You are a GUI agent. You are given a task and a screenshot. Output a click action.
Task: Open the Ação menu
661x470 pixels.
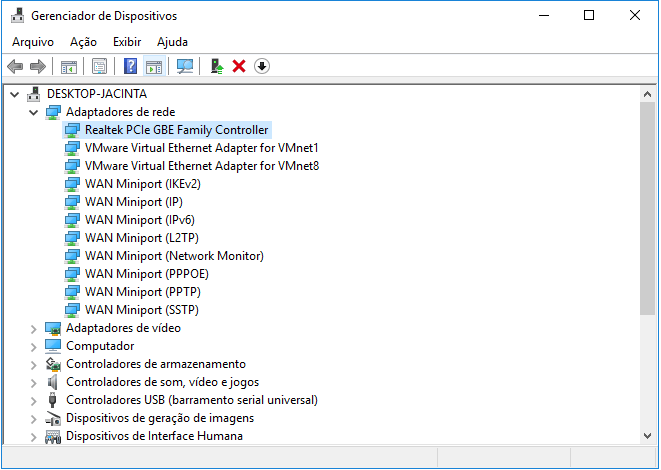[84, 42]
